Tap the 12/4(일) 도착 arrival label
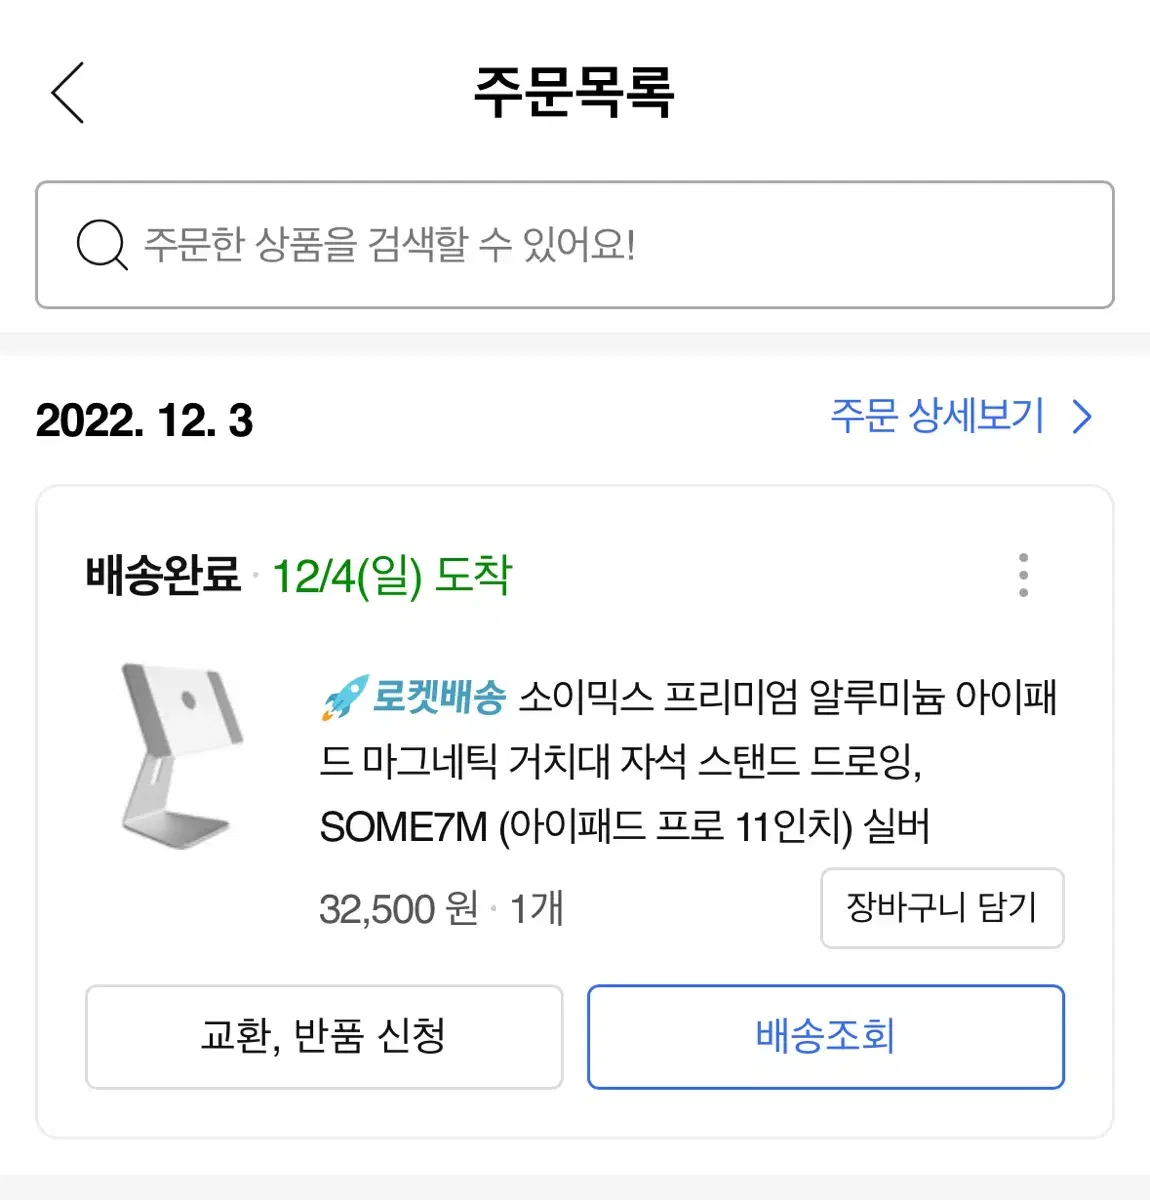 (392, 575)
